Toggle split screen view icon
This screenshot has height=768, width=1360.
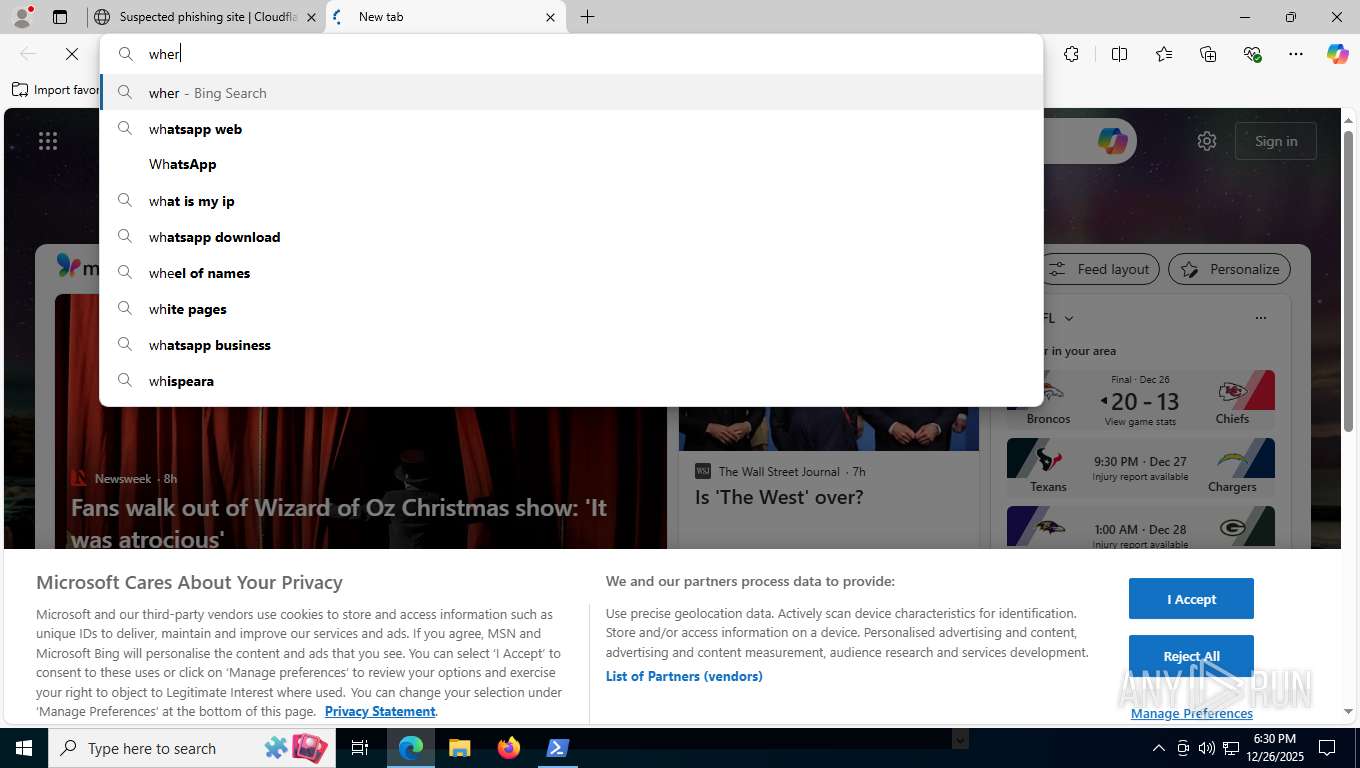coord(1119,54)
